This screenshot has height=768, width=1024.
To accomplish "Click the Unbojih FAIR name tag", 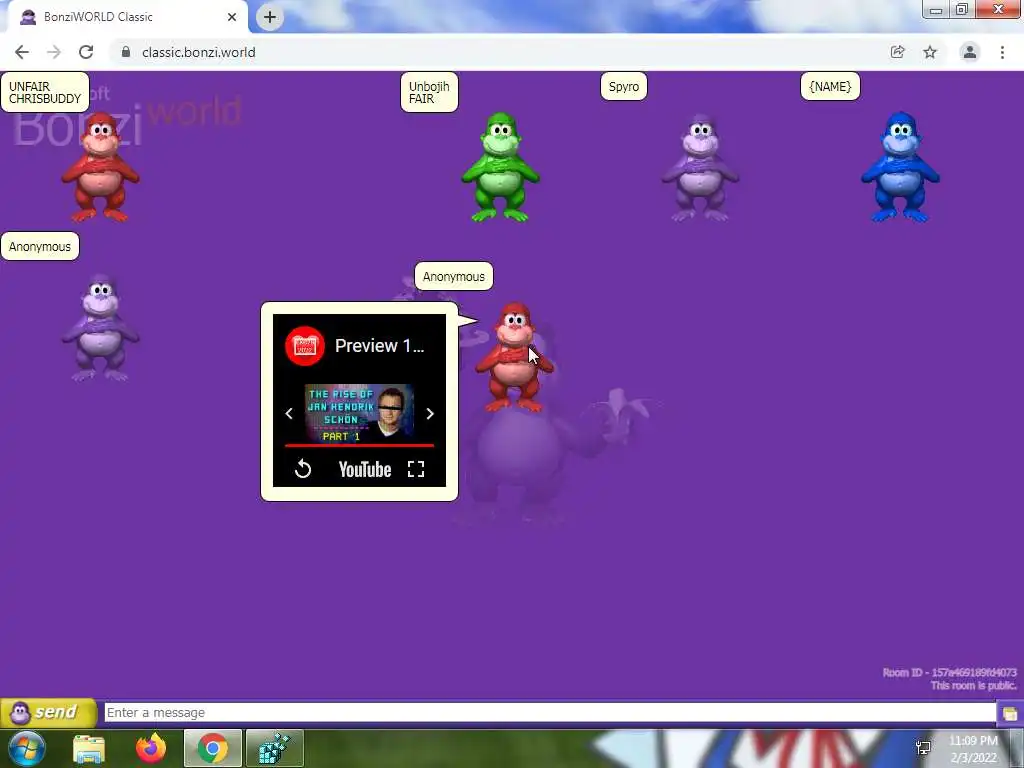I will click(x=429, y=92).
